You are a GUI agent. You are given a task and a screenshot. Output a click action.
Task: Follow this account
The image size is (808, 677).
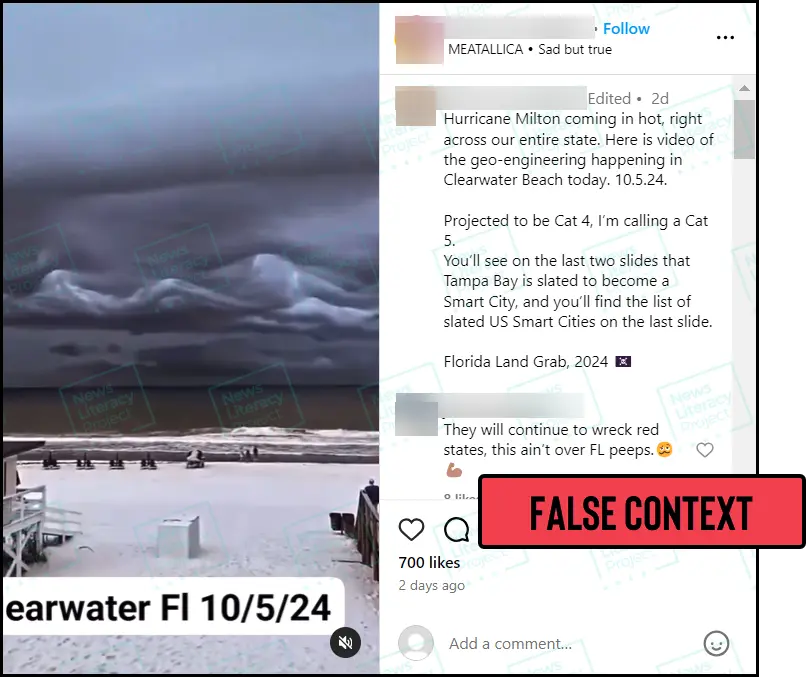tap(626, 29)
